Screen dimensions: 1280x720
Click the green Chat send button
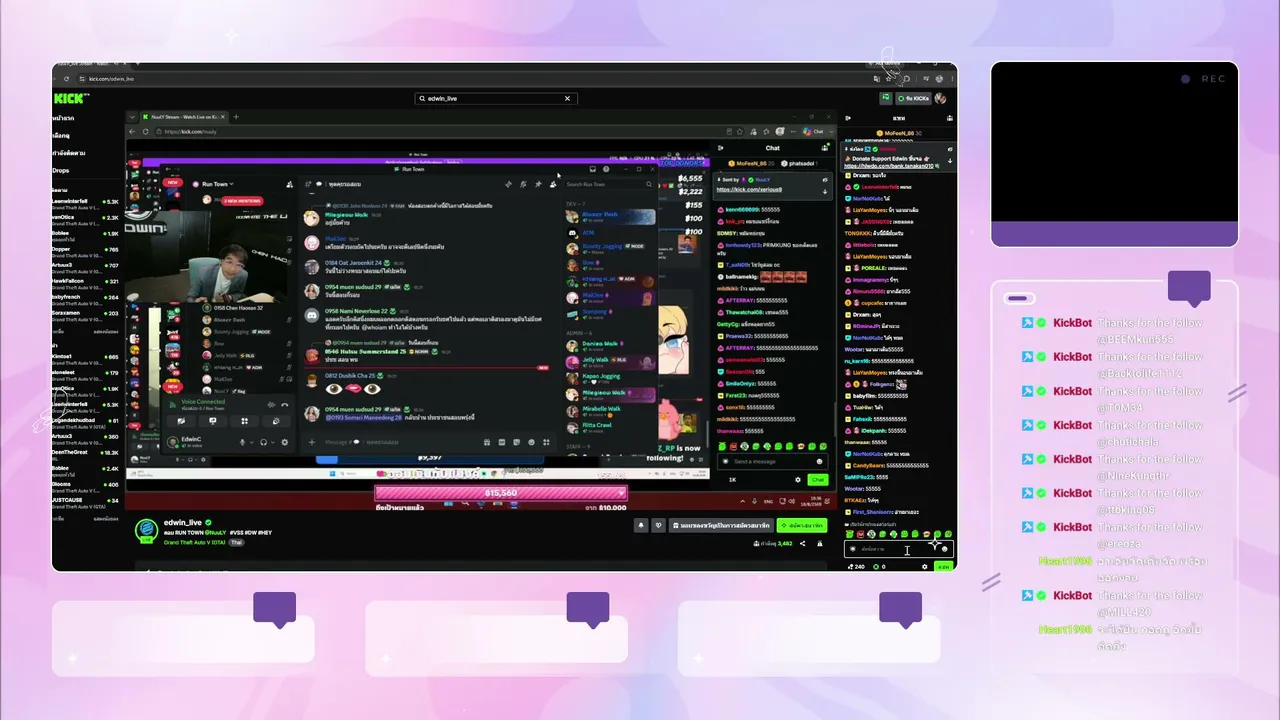point(818,480)
